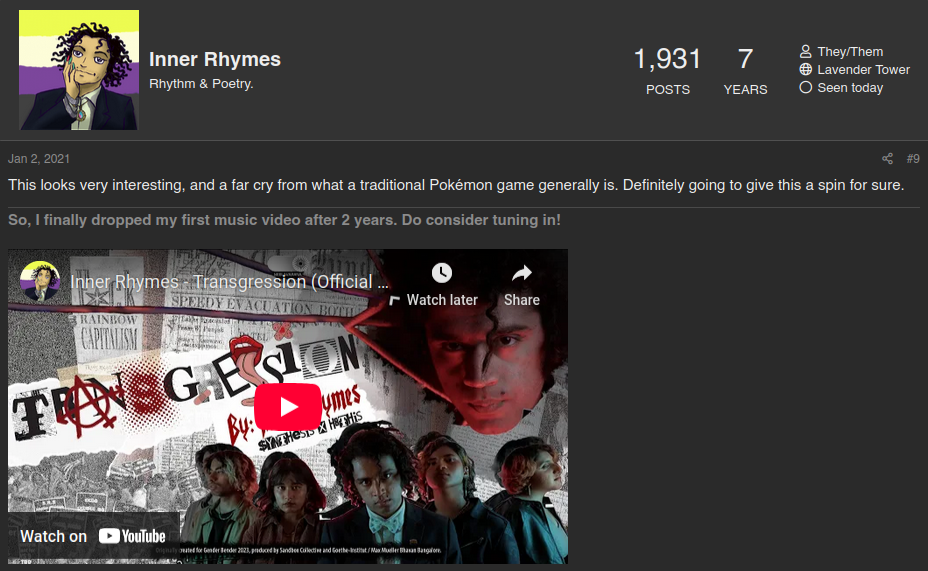Viewport: 928px width, 571px height.
Task: Click the 7 years stat
Action: click(x=745, y=59)
